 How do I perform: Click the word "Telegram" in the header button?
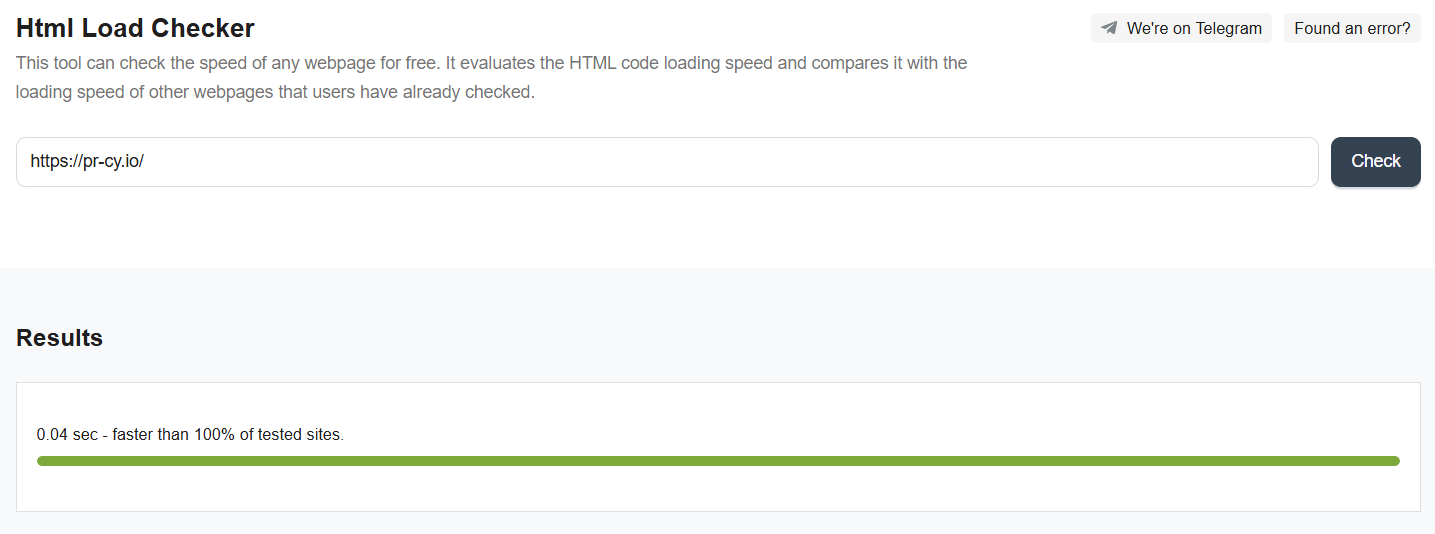[1228, 28]
